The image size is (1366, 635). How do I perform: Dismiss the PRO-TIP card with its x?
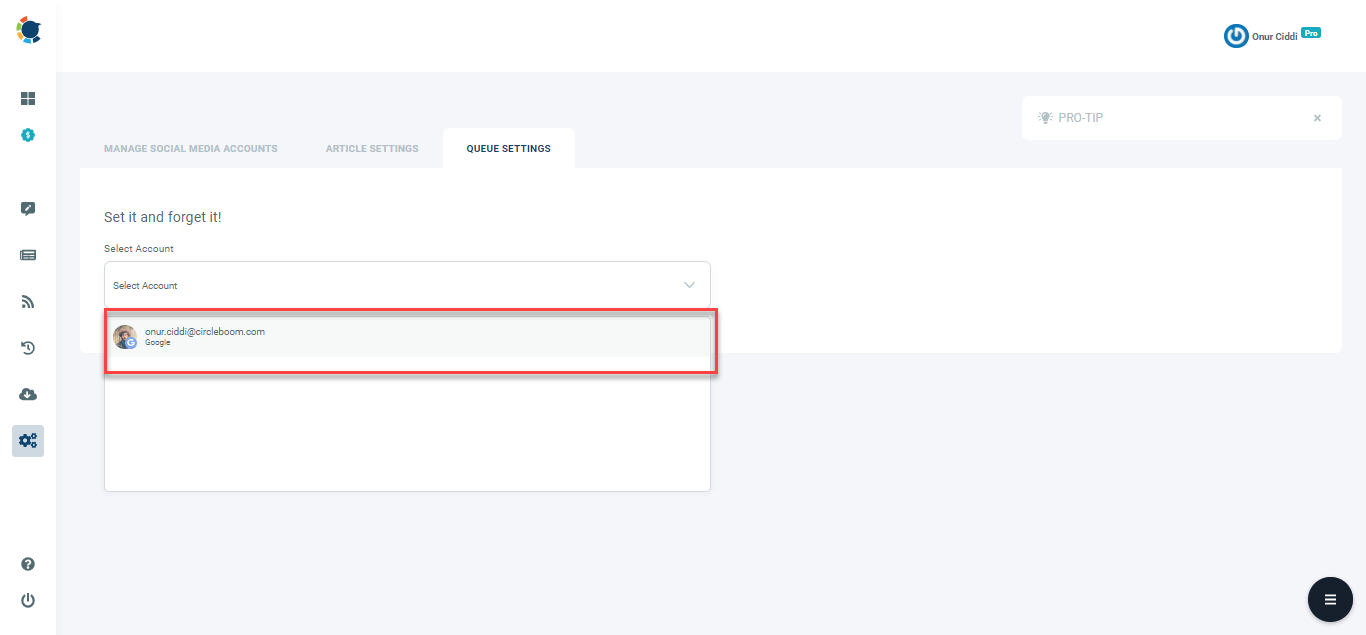1317,117
